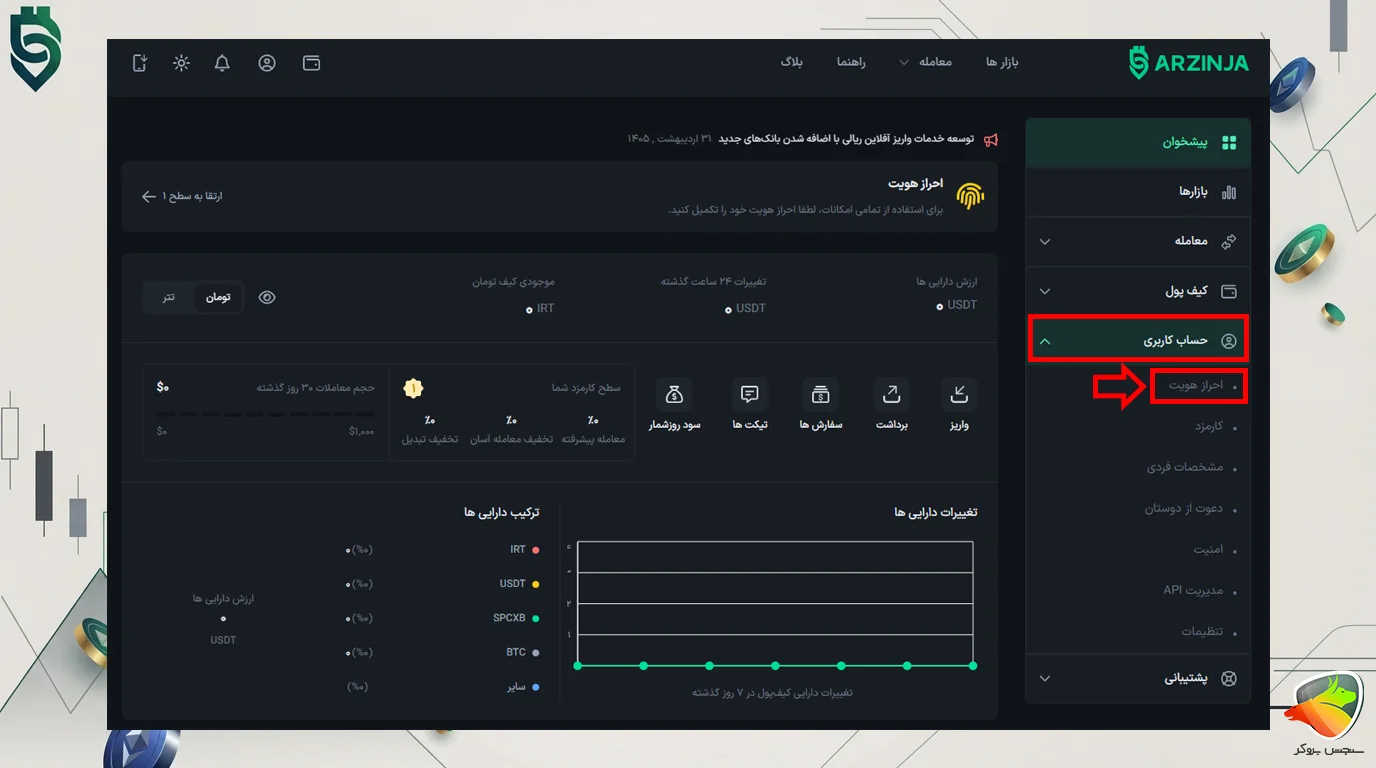
Task: Open notifications bell icon
Action: 223,63
